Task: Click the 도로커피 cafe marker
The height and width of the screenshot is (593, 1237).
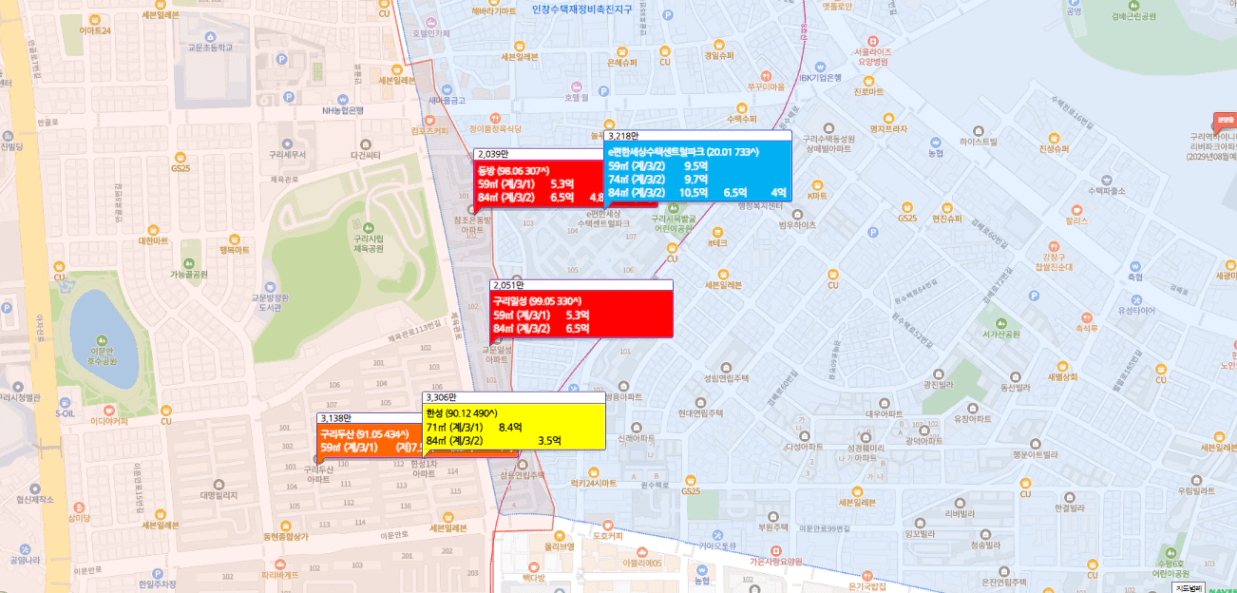Action: 608,524
